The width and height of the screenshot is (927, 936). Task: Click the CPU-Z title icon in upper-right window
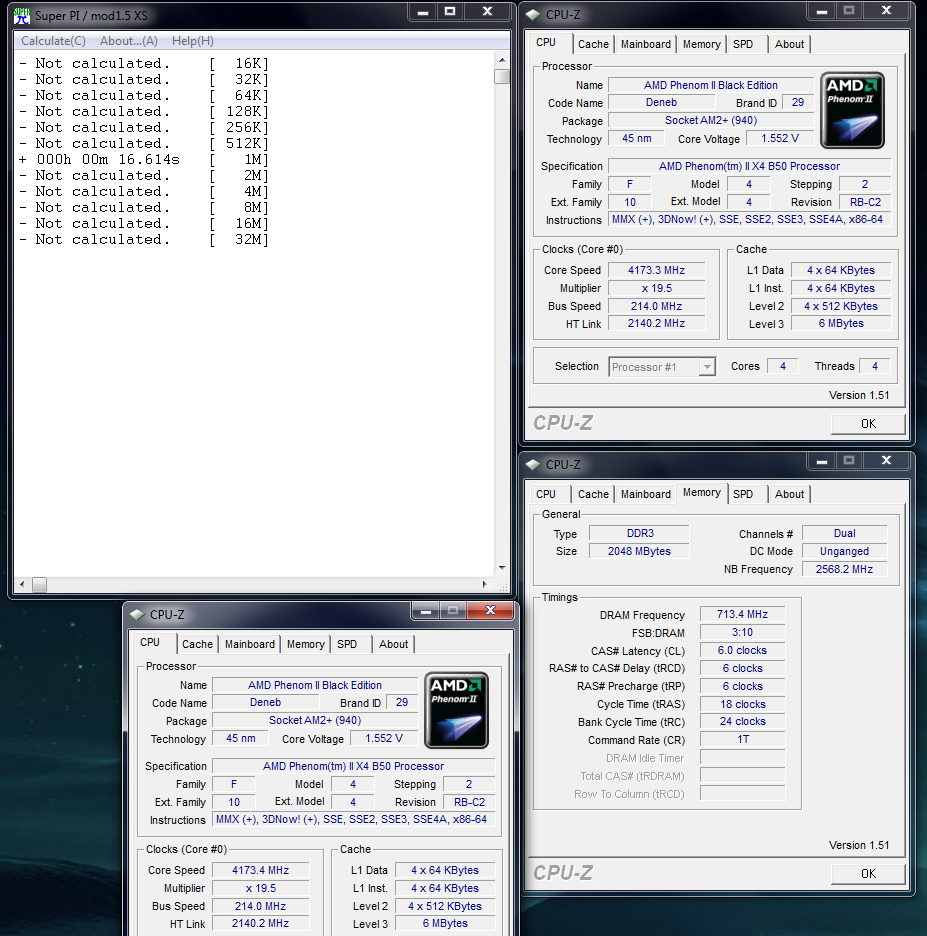tap(533, 15)
